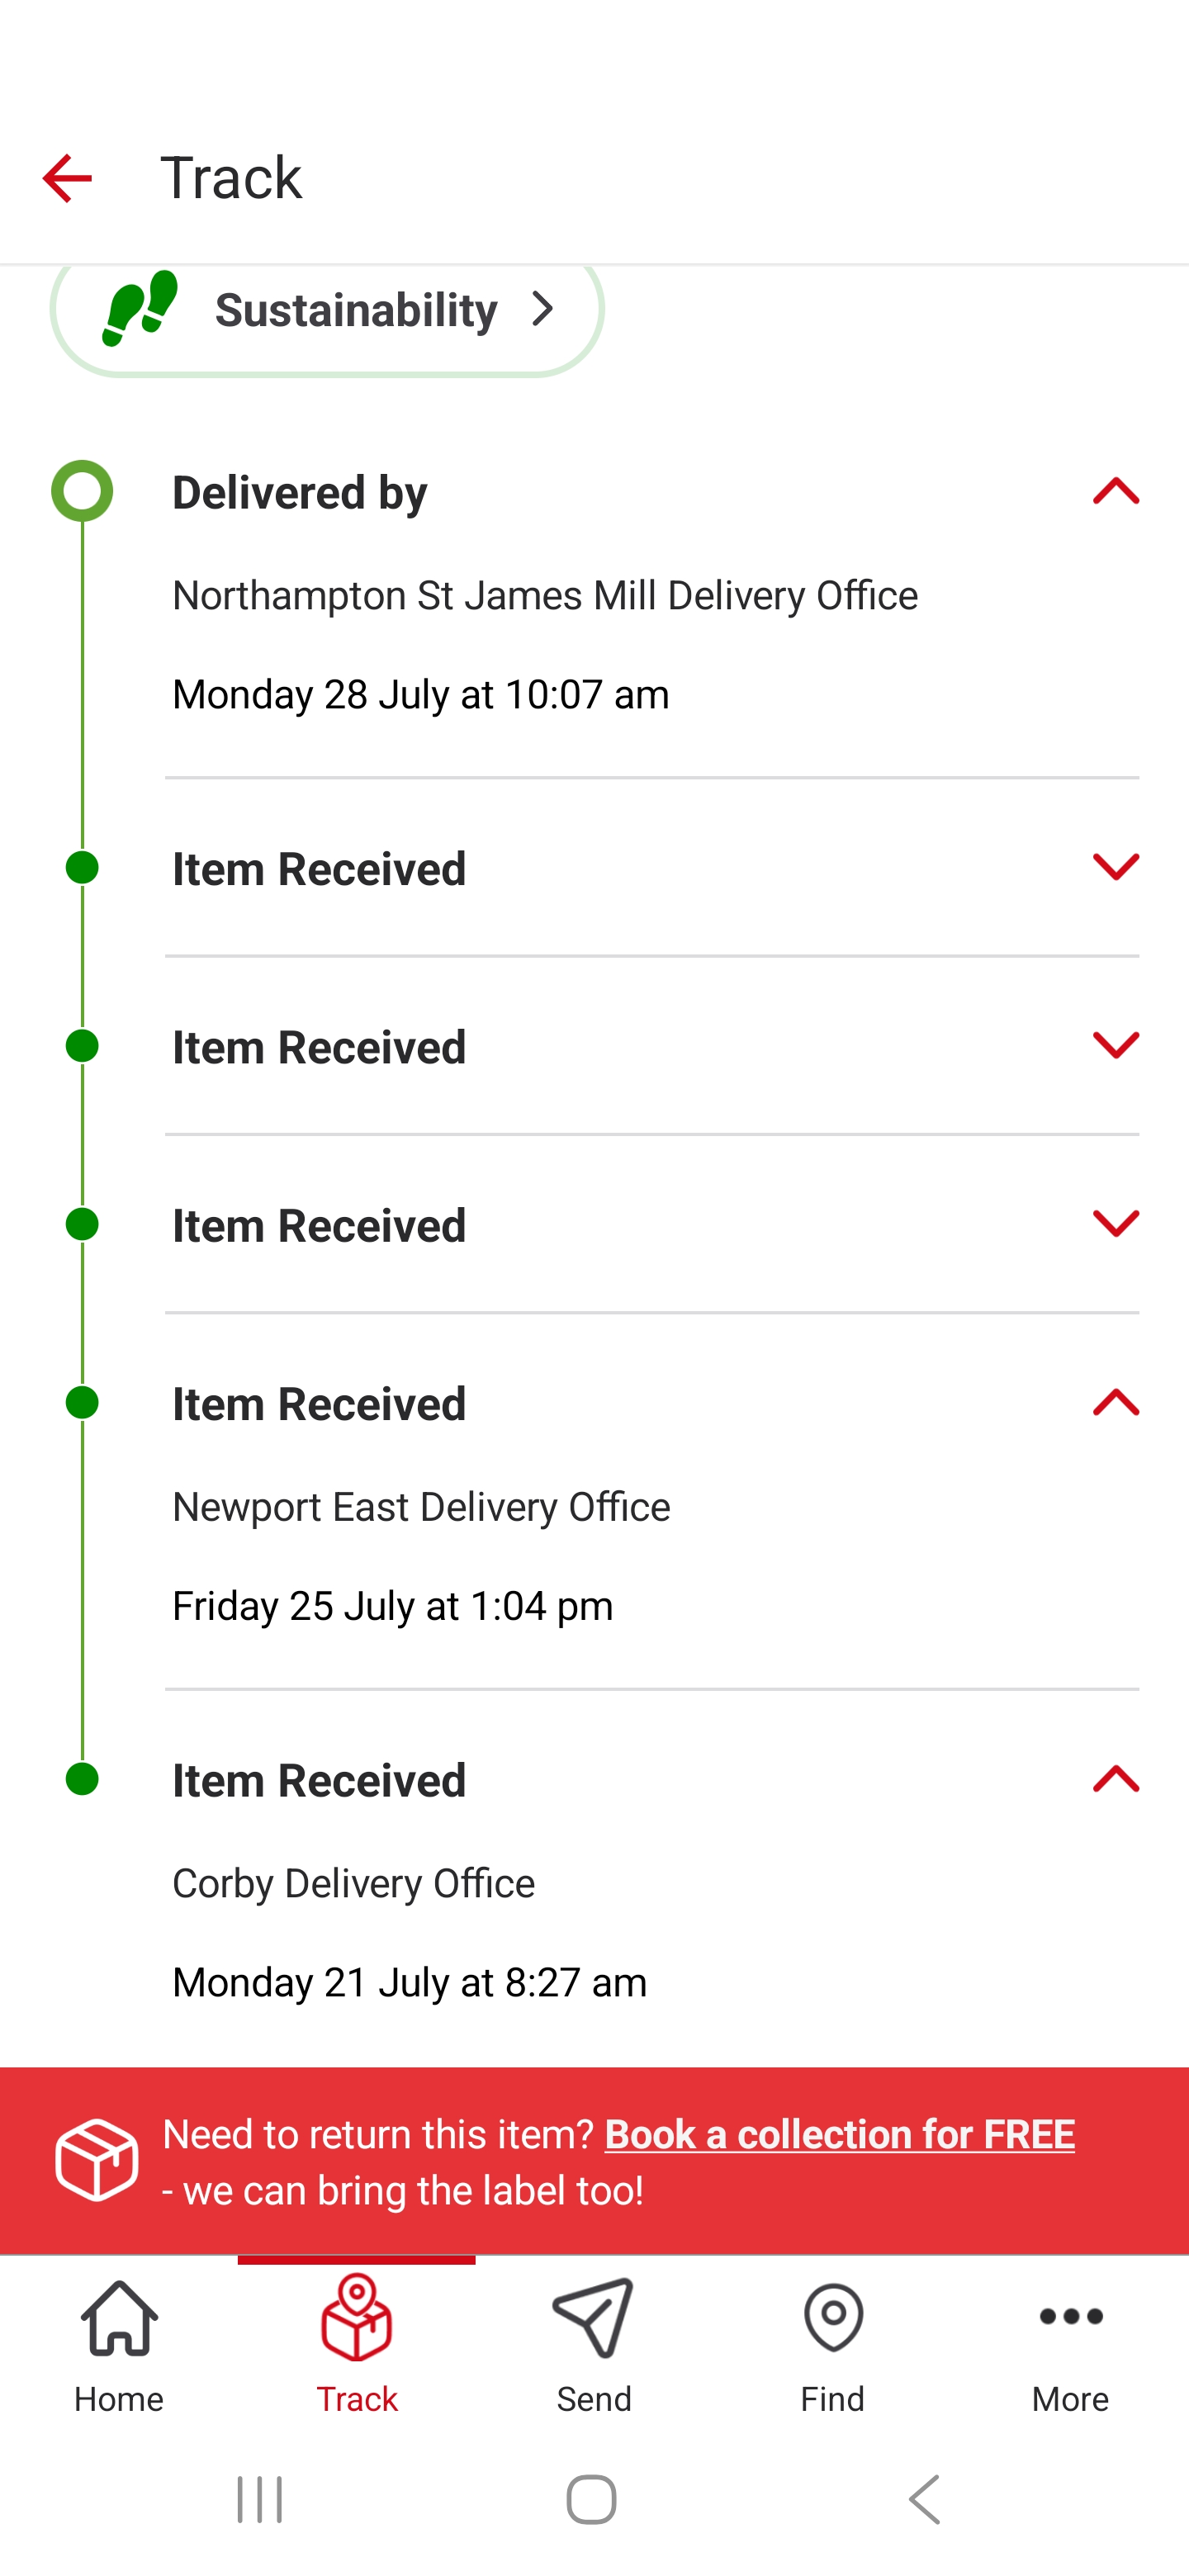This screenshot has width=1189, height=2576.
Task: Open Book a collection for FREE link
Action: 839,2134
